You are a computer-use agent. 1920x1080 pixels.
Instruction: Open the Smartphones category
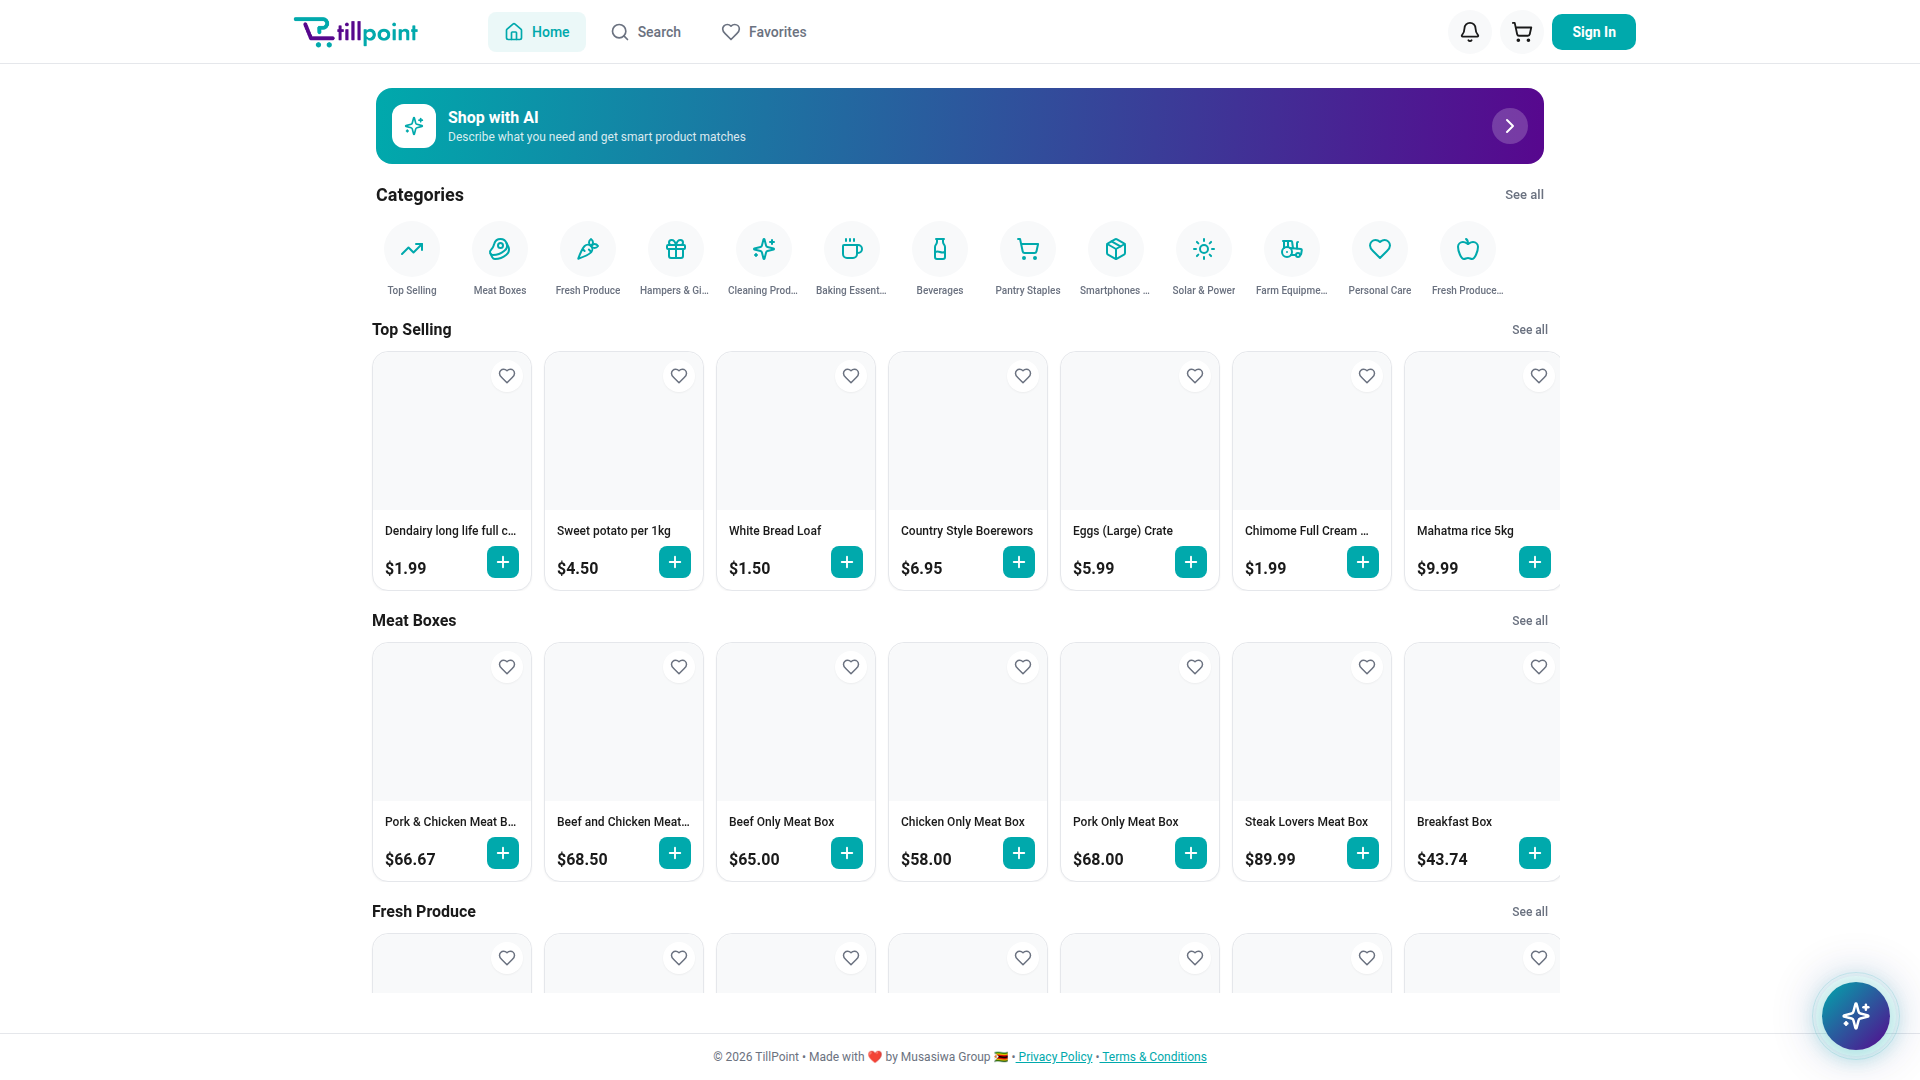pos(1116,249)
